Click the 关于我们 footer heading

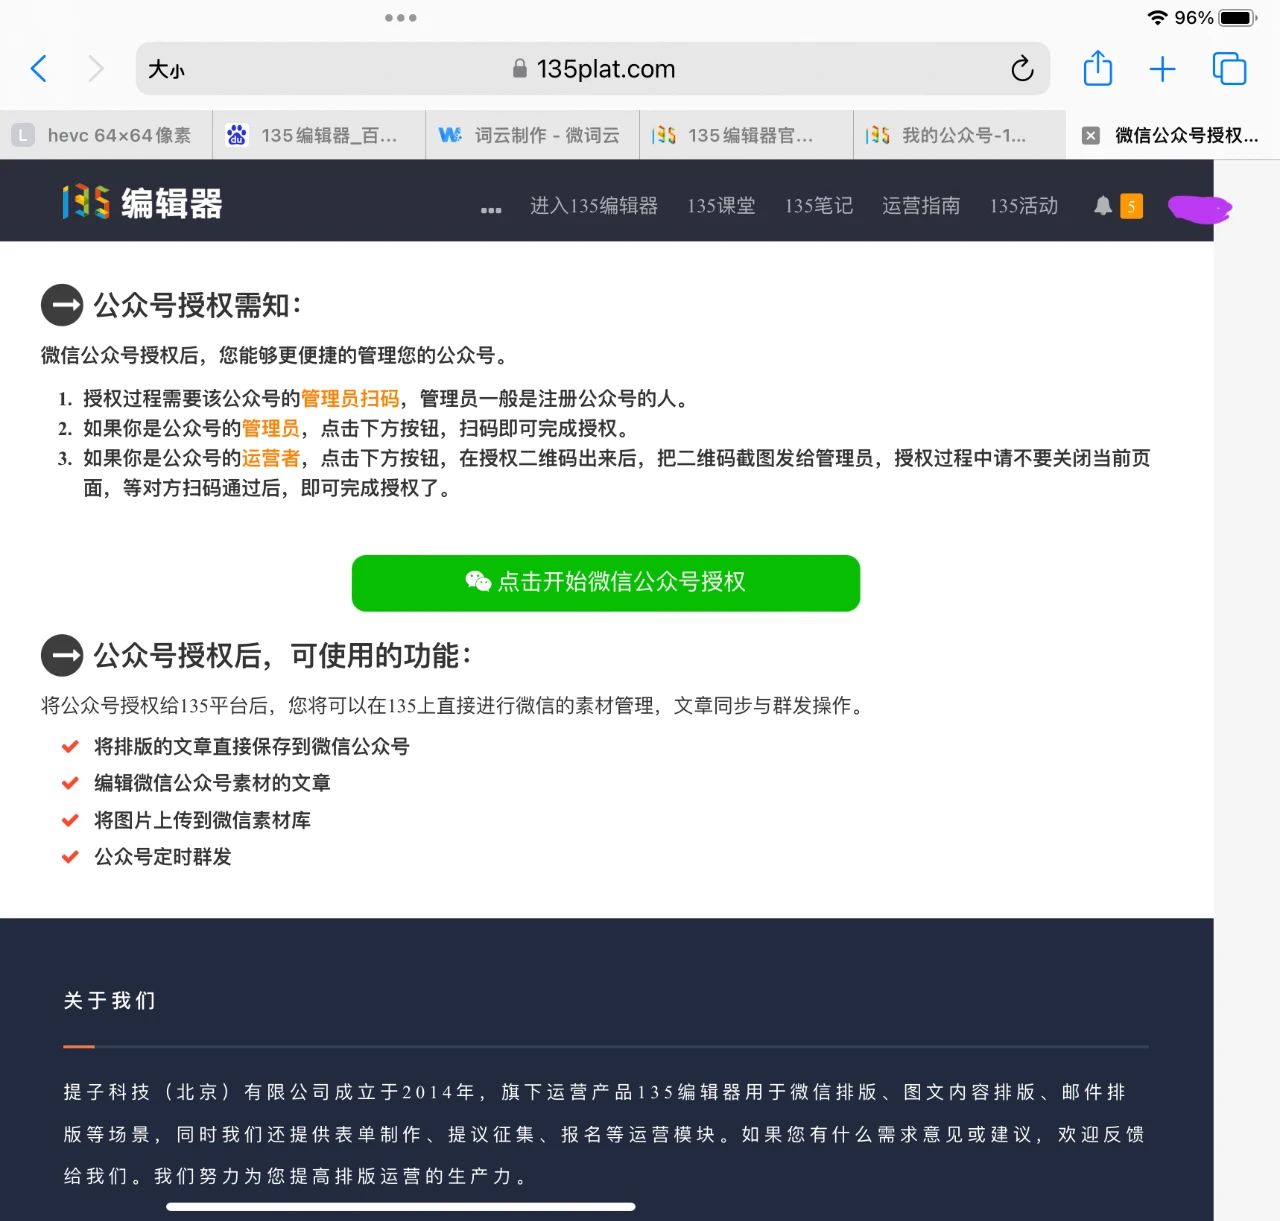click(x=110, y=1001)
